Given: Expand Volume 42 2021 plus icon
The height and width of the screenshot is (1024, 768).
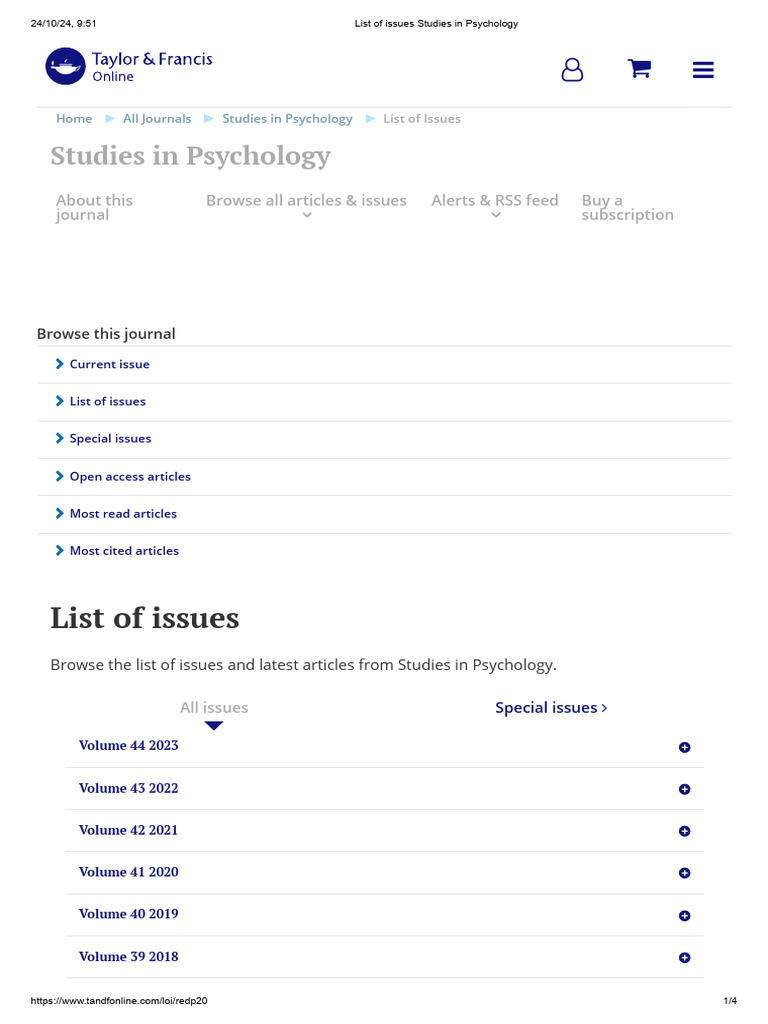Looking at the screenshot, I should tap(684, 831).
